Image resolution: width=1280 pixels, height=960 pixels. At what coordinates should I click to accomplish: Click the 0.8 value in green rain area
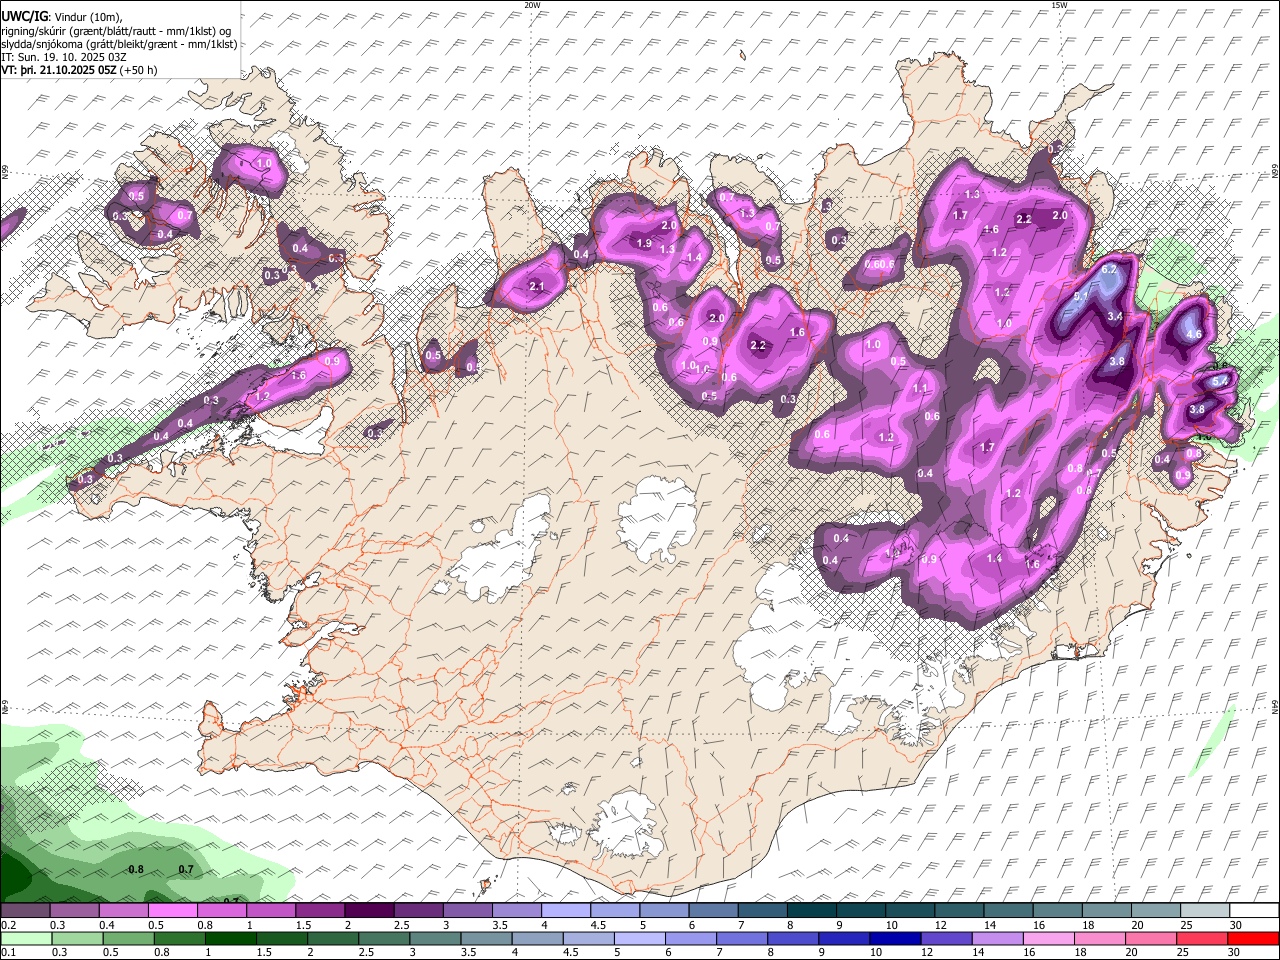[x=136, y=869]
